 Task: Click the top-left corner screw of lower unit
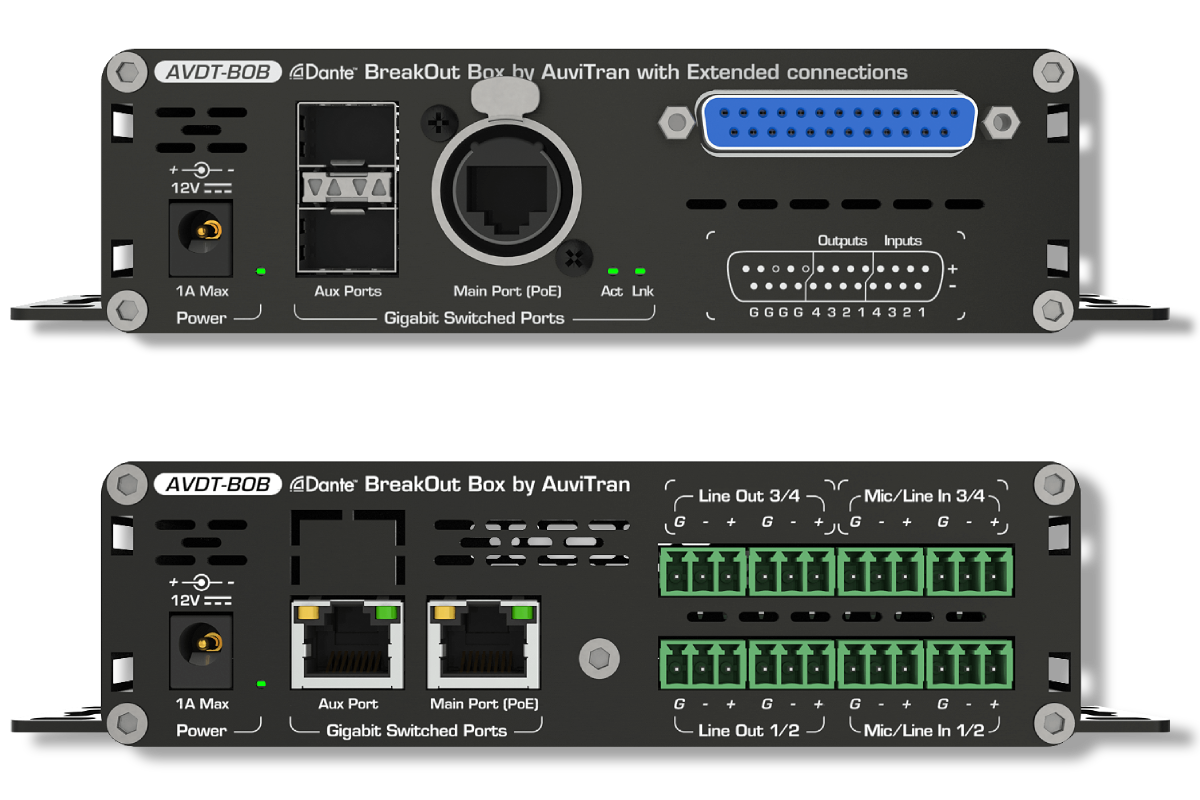127,484
